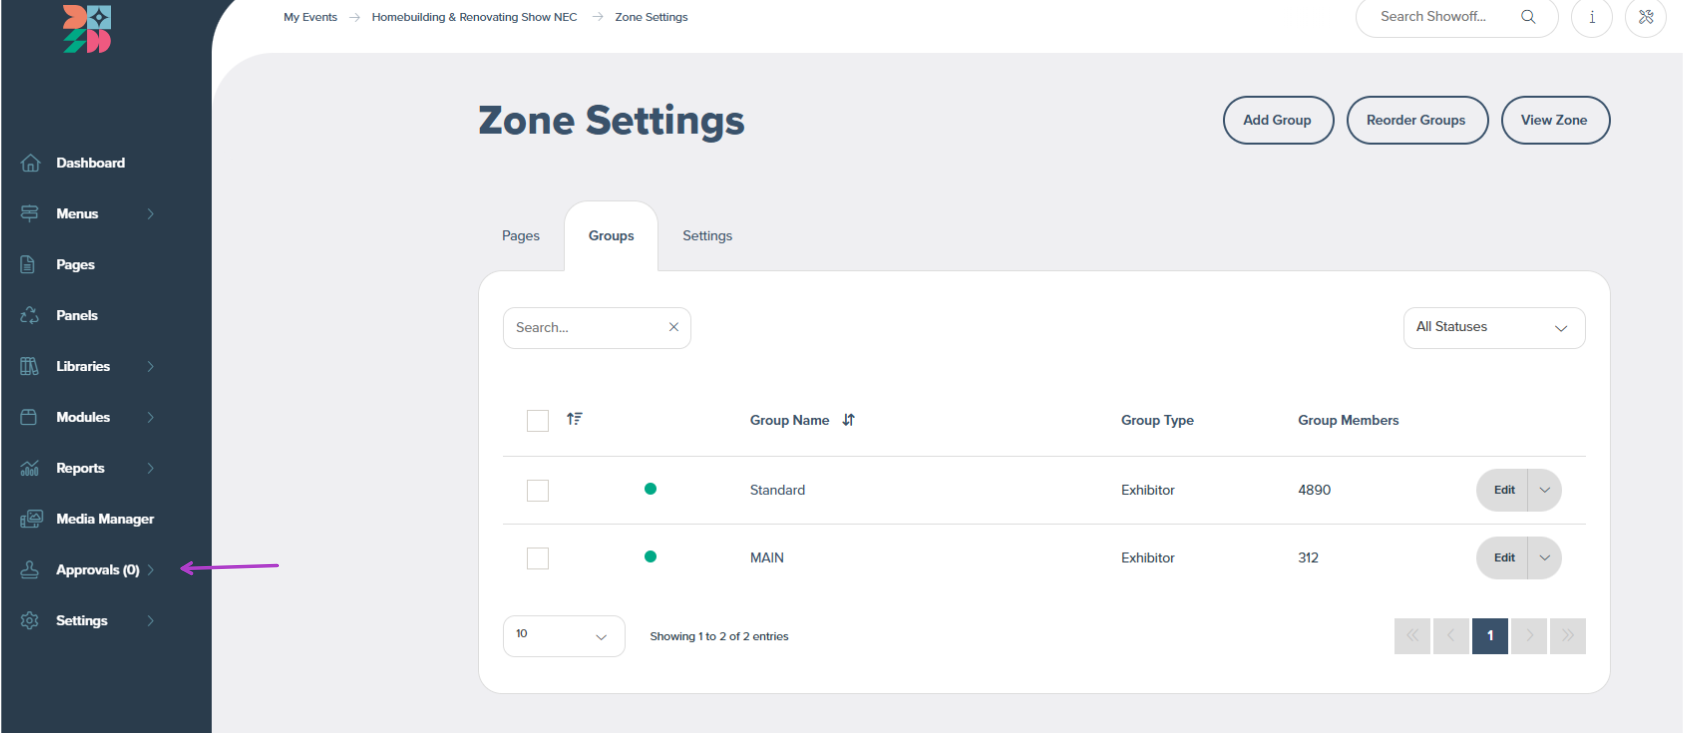Click green status dot for Standard group
The image size is (1684, 733).
click(x=650, y=489)
